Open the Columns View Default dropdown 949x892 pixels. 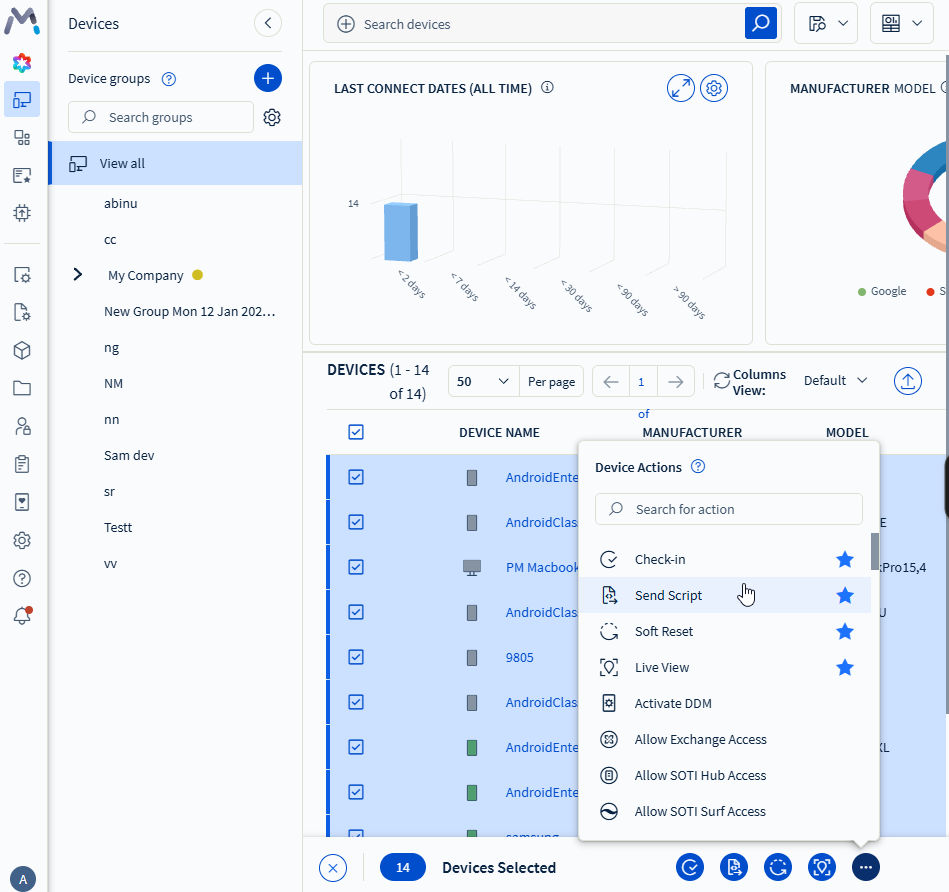tap(835, 381)
